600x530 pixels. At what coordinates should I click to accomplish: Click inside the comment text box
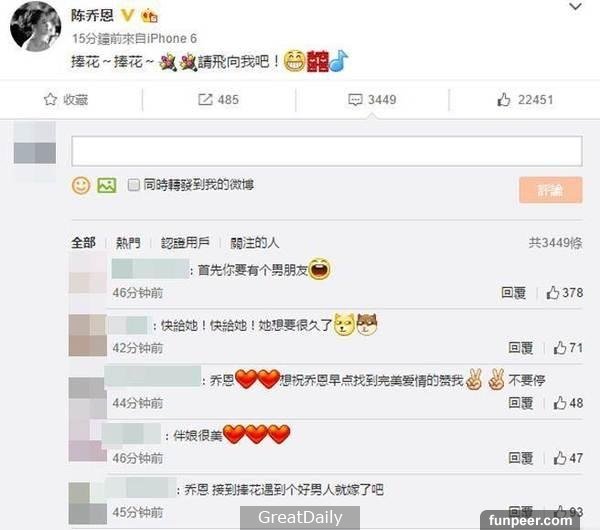point(327,151)
